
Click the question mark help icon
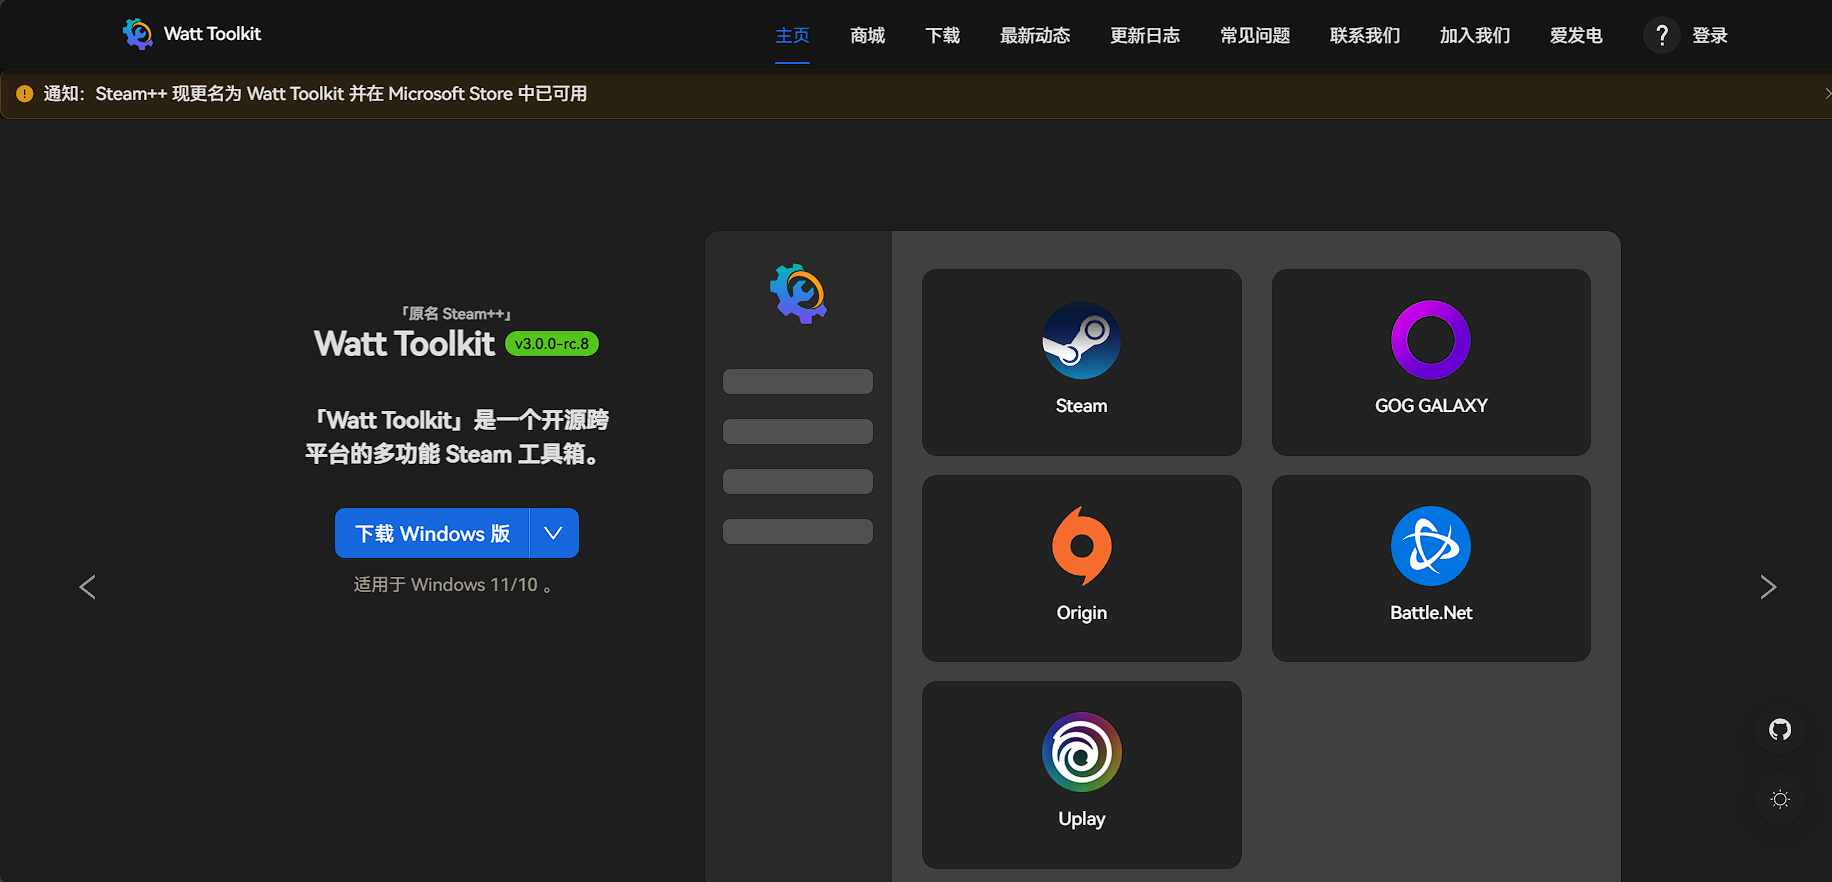click(x=1661, y=36)
